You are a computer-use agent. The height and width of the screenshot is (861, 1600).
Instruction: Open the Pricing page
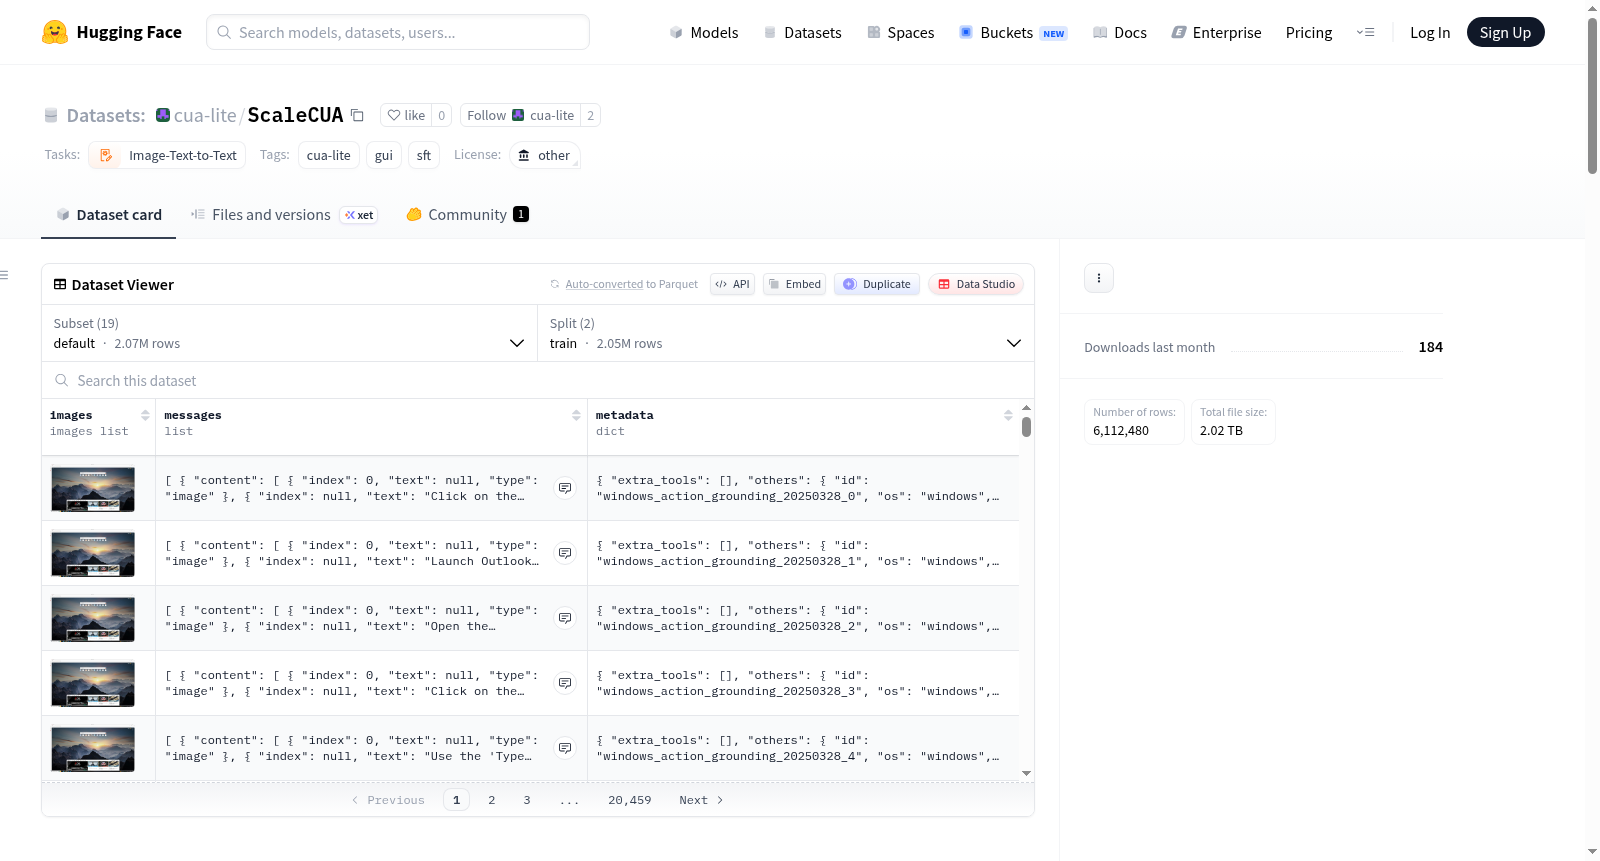[1309, 32]
